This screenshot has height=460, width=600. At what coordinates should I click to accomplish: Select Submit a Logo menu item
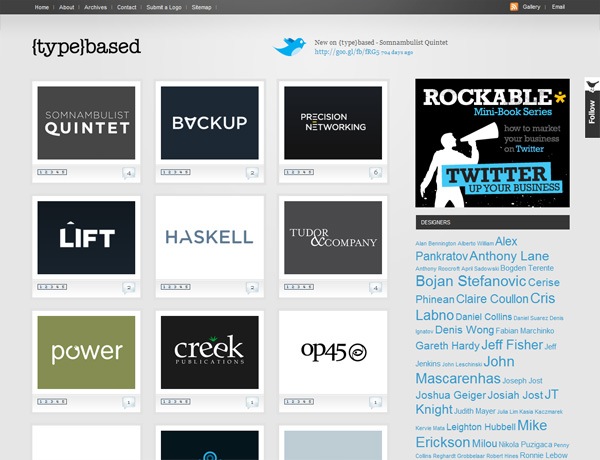tap(164, 7)
